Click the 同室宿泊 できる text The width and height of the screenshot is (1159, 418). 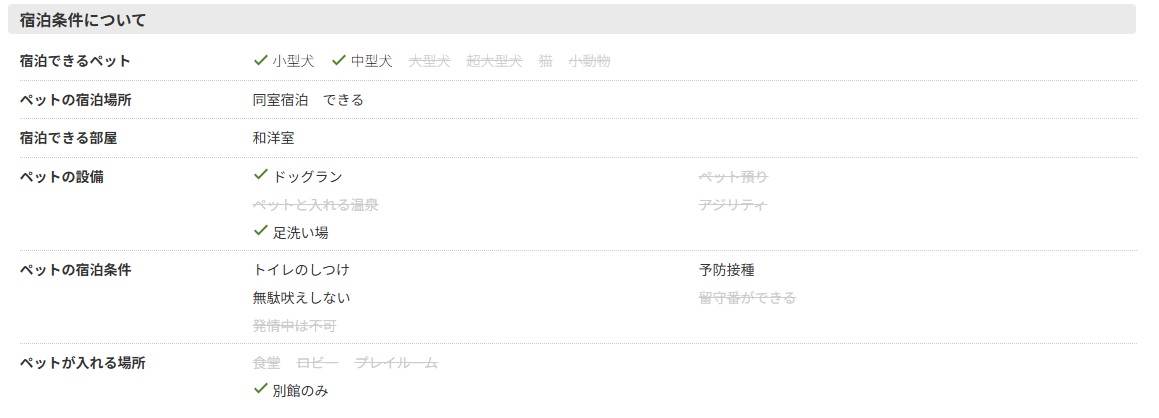(x=308, y=100)
